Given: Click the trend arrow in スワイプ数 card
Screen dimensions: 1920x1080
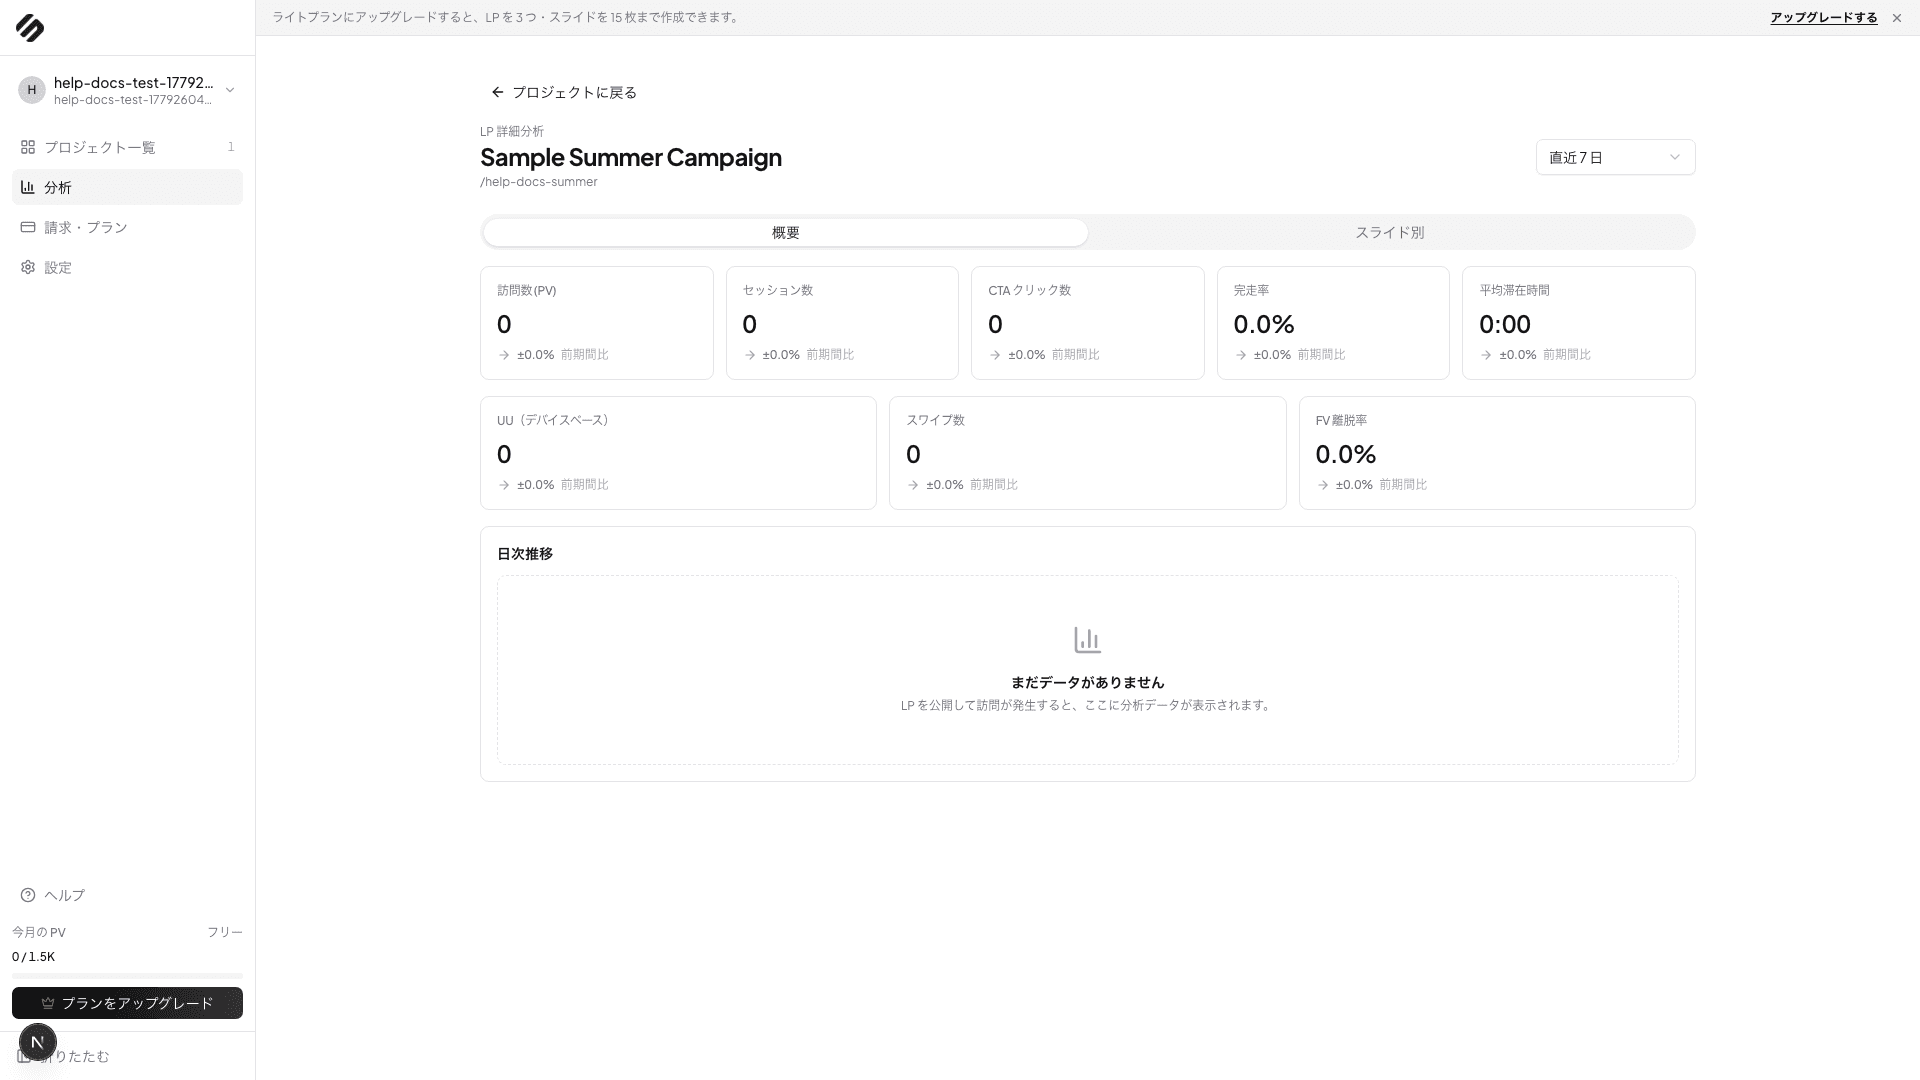Looking at the screenshot, I should click(x=913, y=485).
